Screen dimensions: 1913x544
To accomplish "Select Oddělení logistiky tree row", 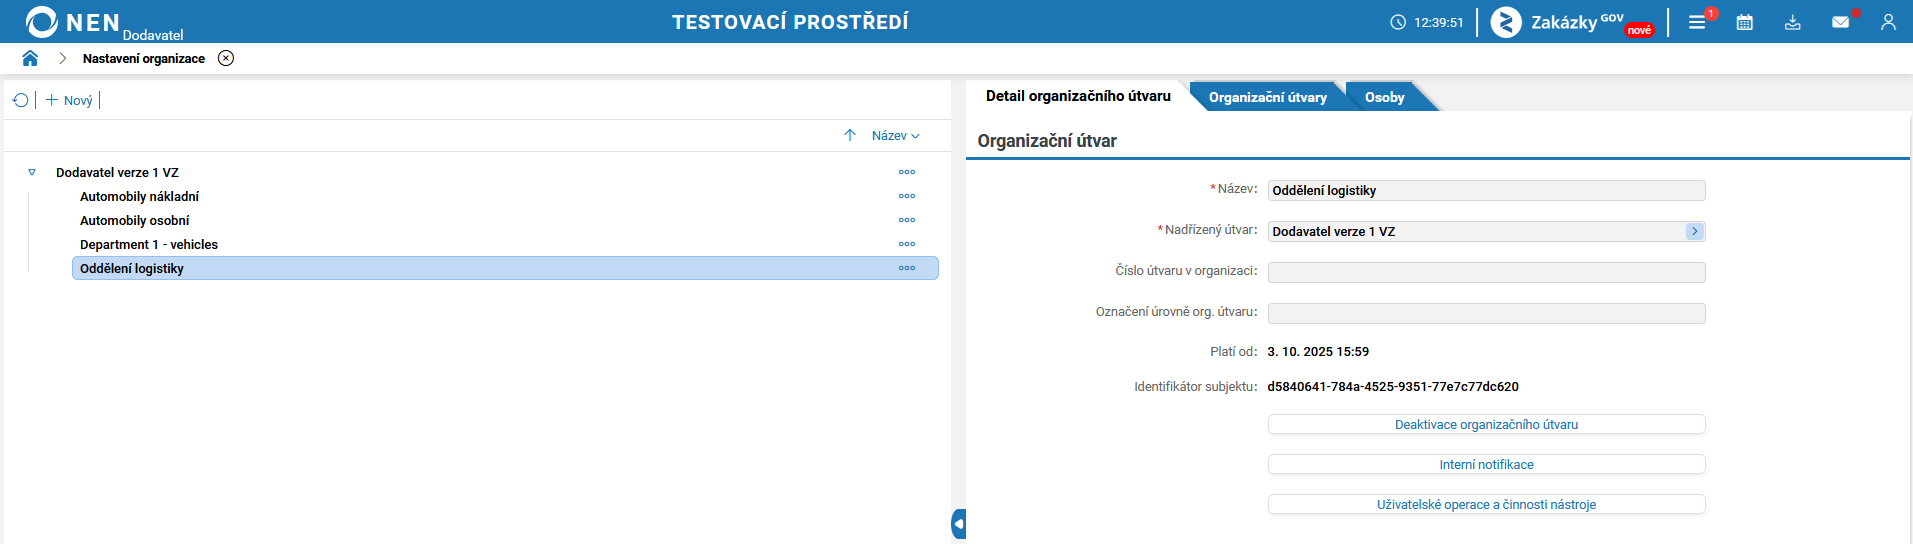I will 505,268.
